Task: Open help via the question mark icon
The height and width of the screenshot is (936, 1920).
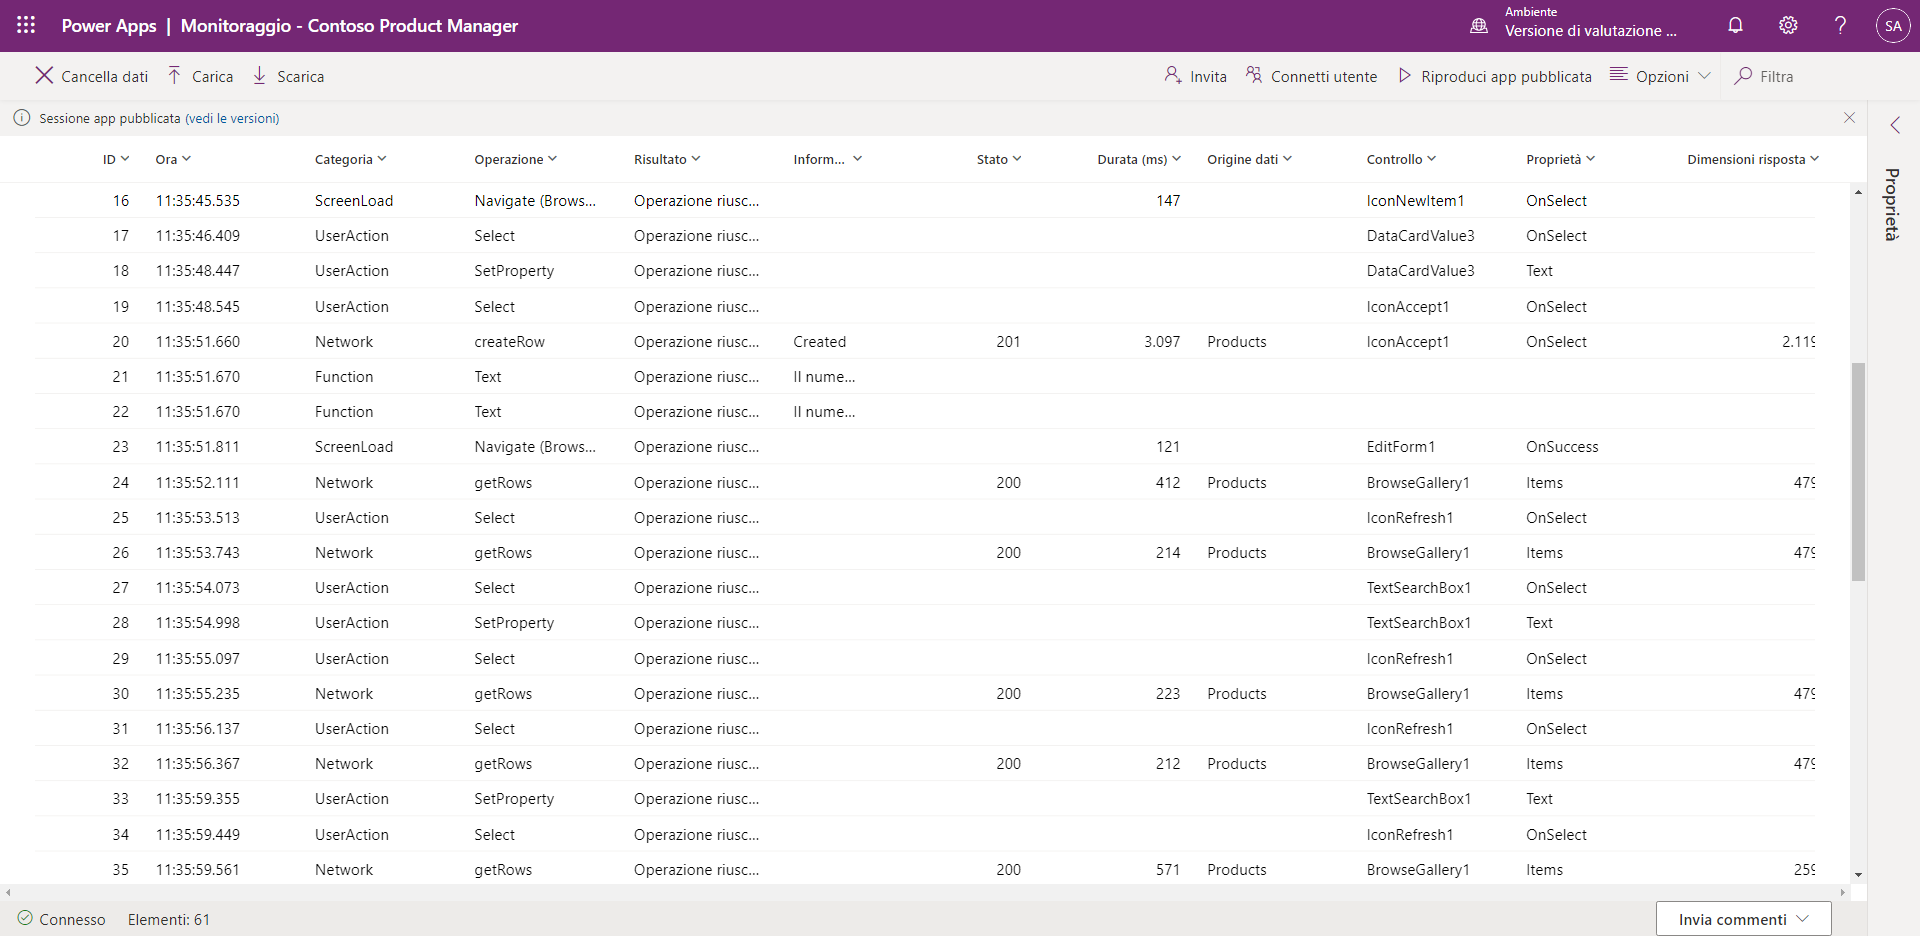Action: pyautogui.click(x=1840, y=25)
